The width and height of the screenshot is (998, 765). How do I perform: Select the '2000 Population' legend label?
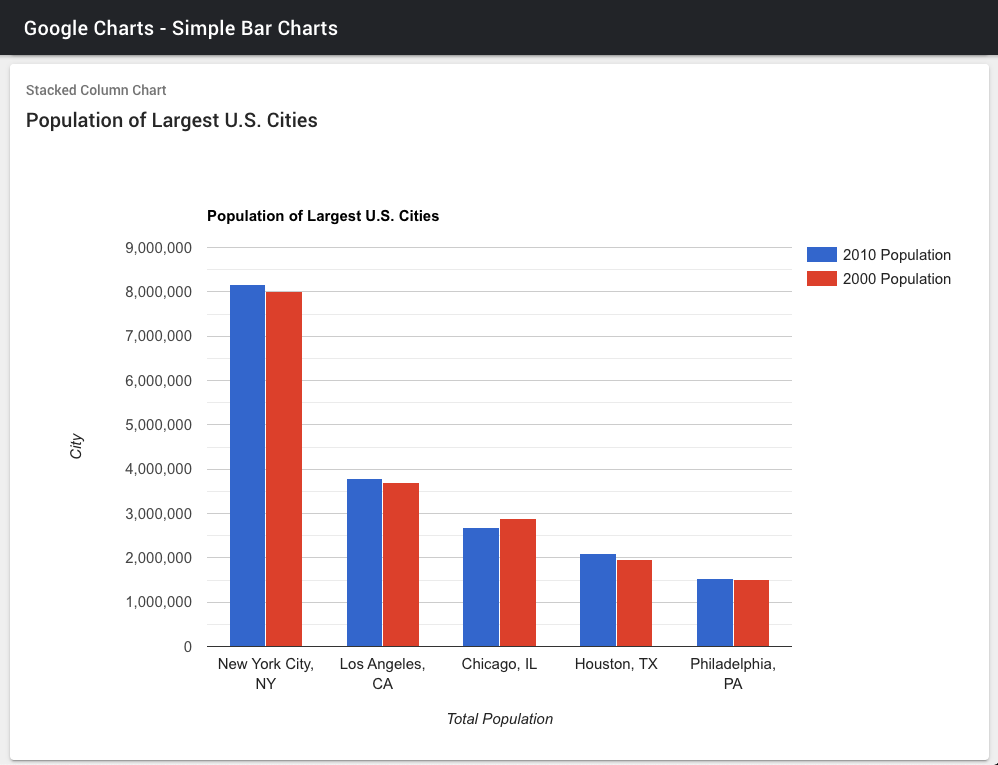[896, 279]
